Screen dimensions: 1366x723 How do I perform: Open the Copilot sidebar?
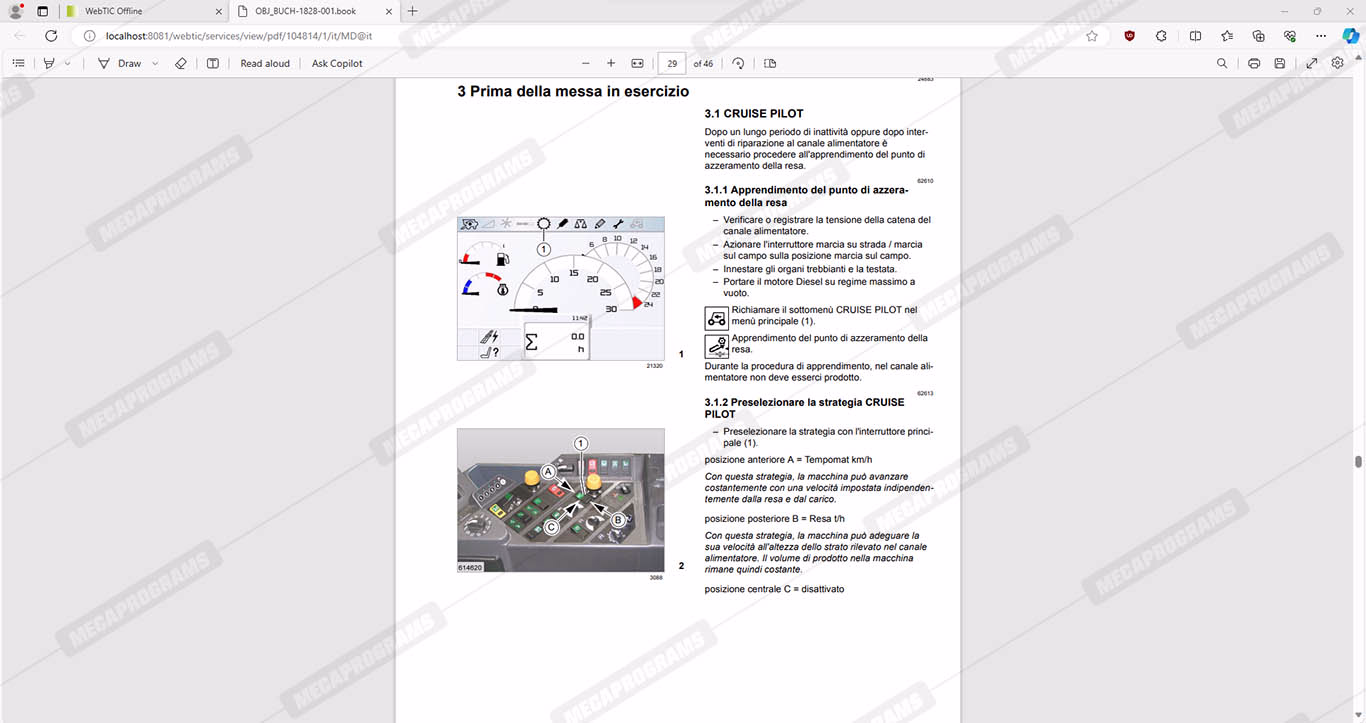[1350, 35]
